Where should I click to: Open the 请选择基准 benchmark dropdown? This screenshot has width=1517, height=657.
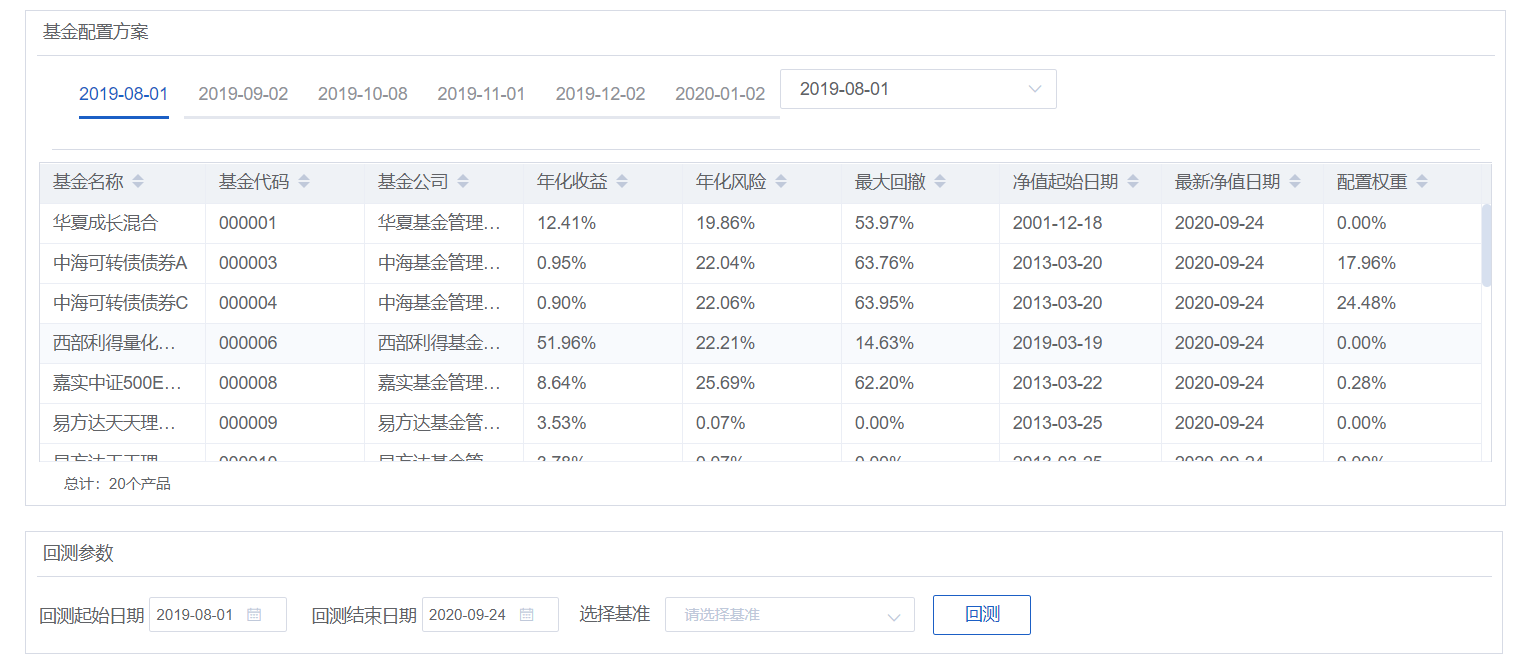tap(789, 614)
